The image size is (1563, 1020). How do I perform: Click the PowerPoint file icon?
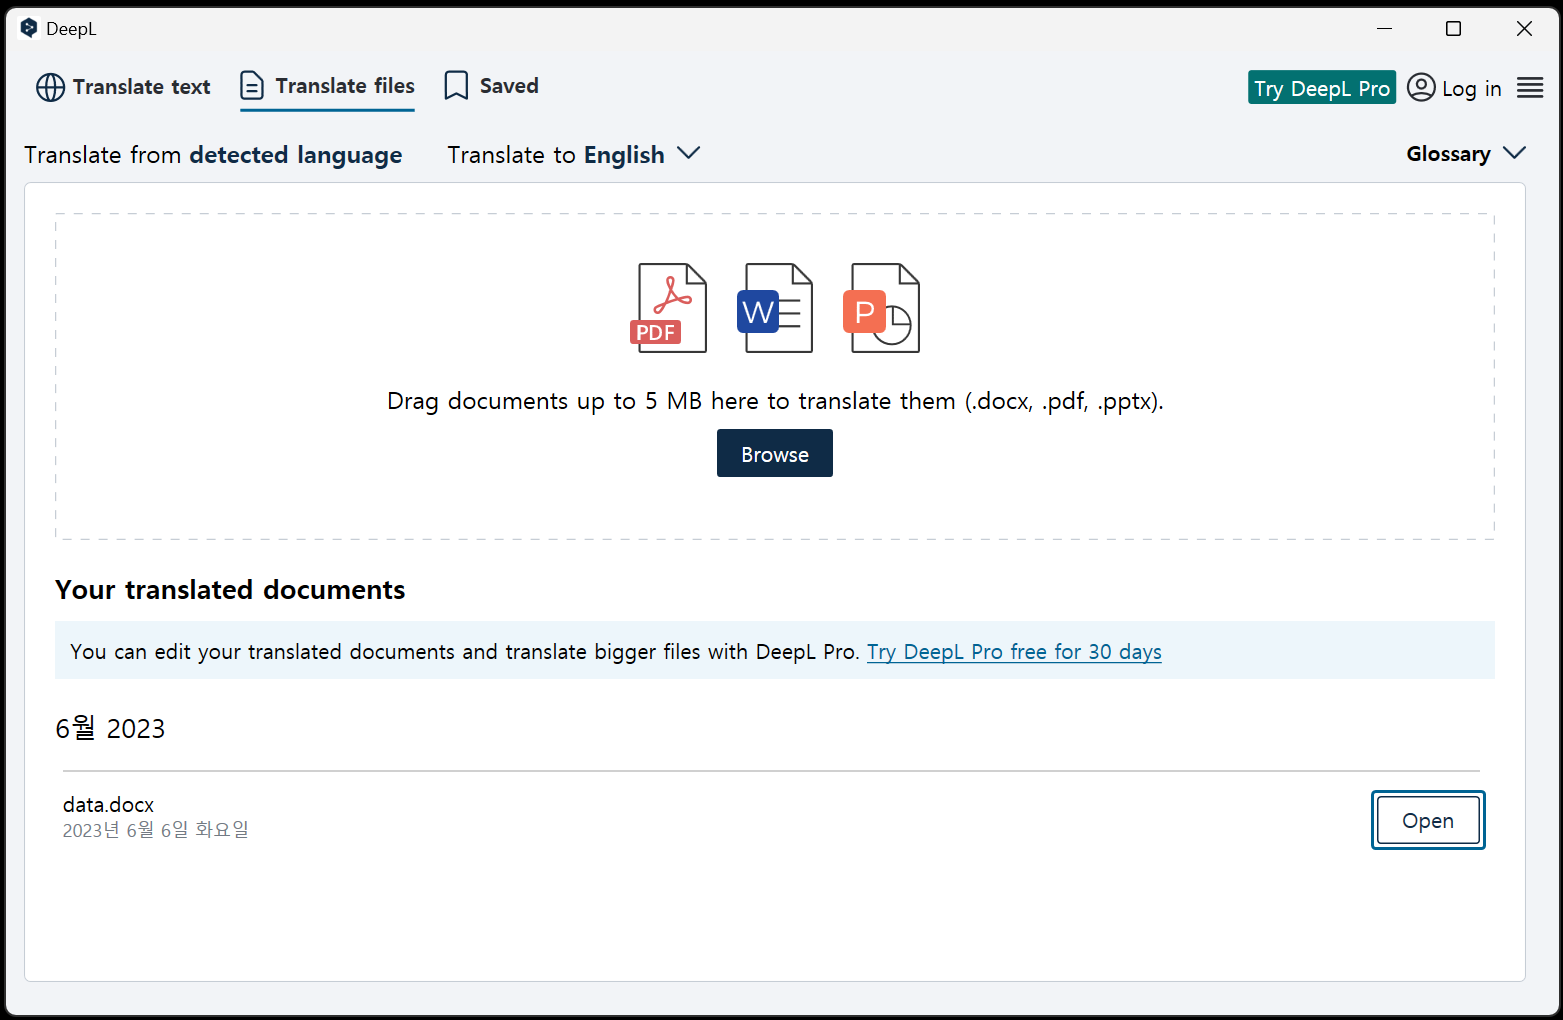(882, 308)
